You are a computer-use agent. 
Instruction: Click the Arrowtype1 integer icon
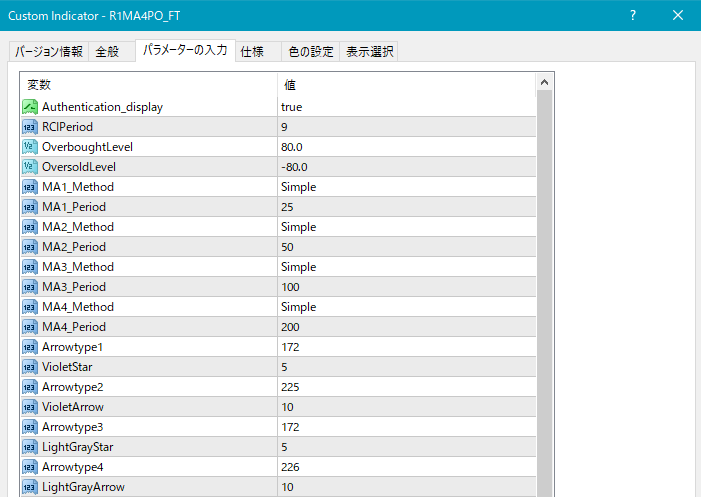30,347
